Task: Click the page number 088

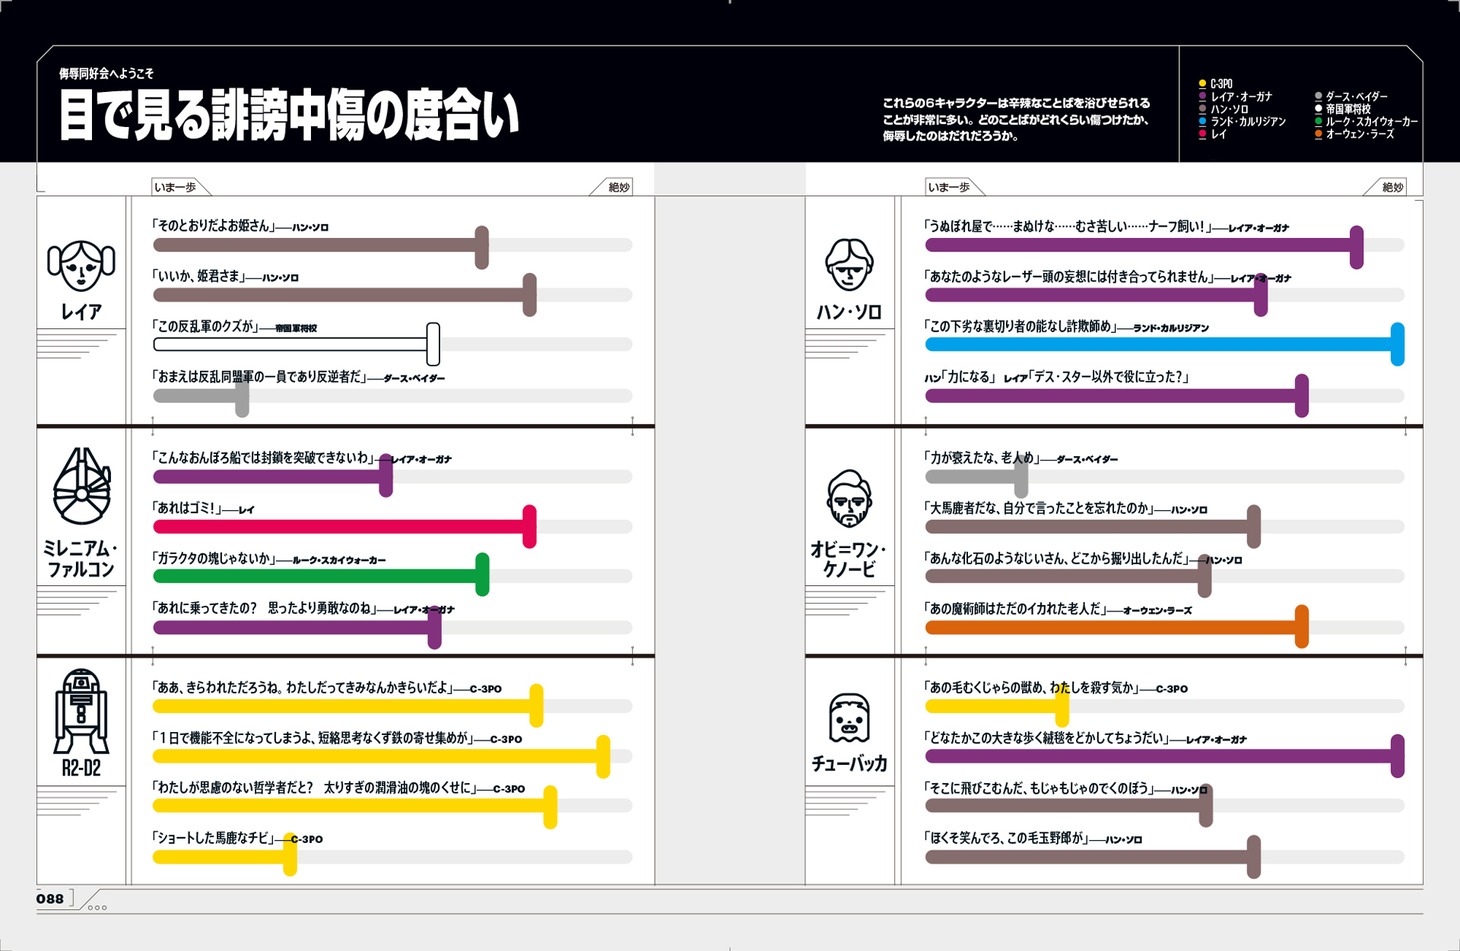Action: click(50, 898)
